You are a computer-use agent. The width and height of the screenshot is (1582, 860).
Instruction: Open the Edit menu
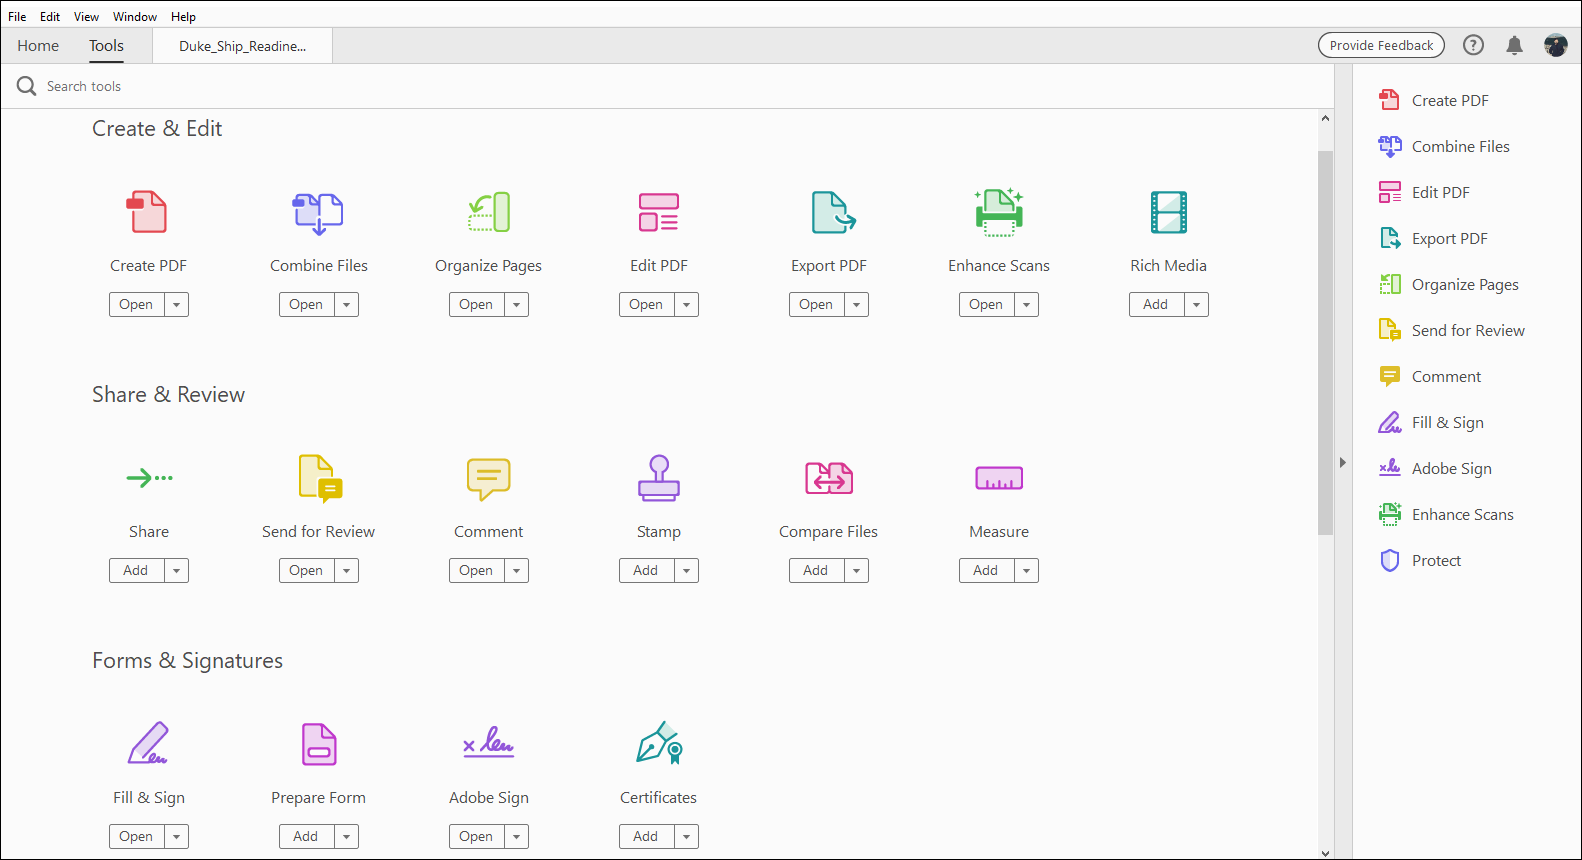coord(50,17)
